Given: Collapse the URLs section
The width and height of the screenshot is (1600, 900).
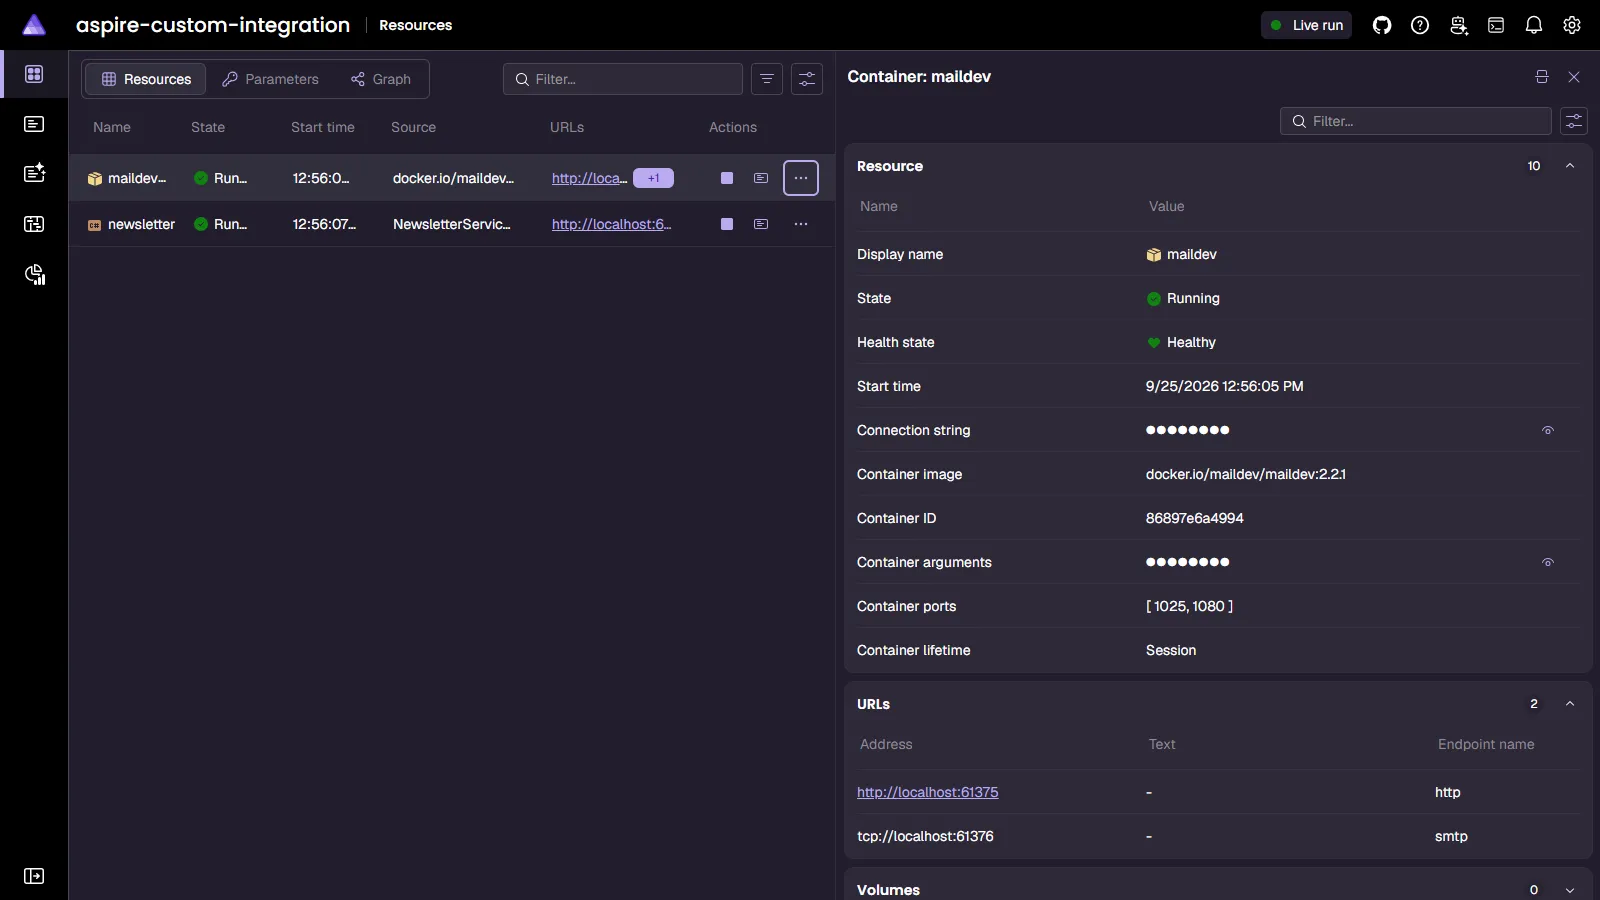Looking at the screenshot, I should click(x=1570, y=704).
